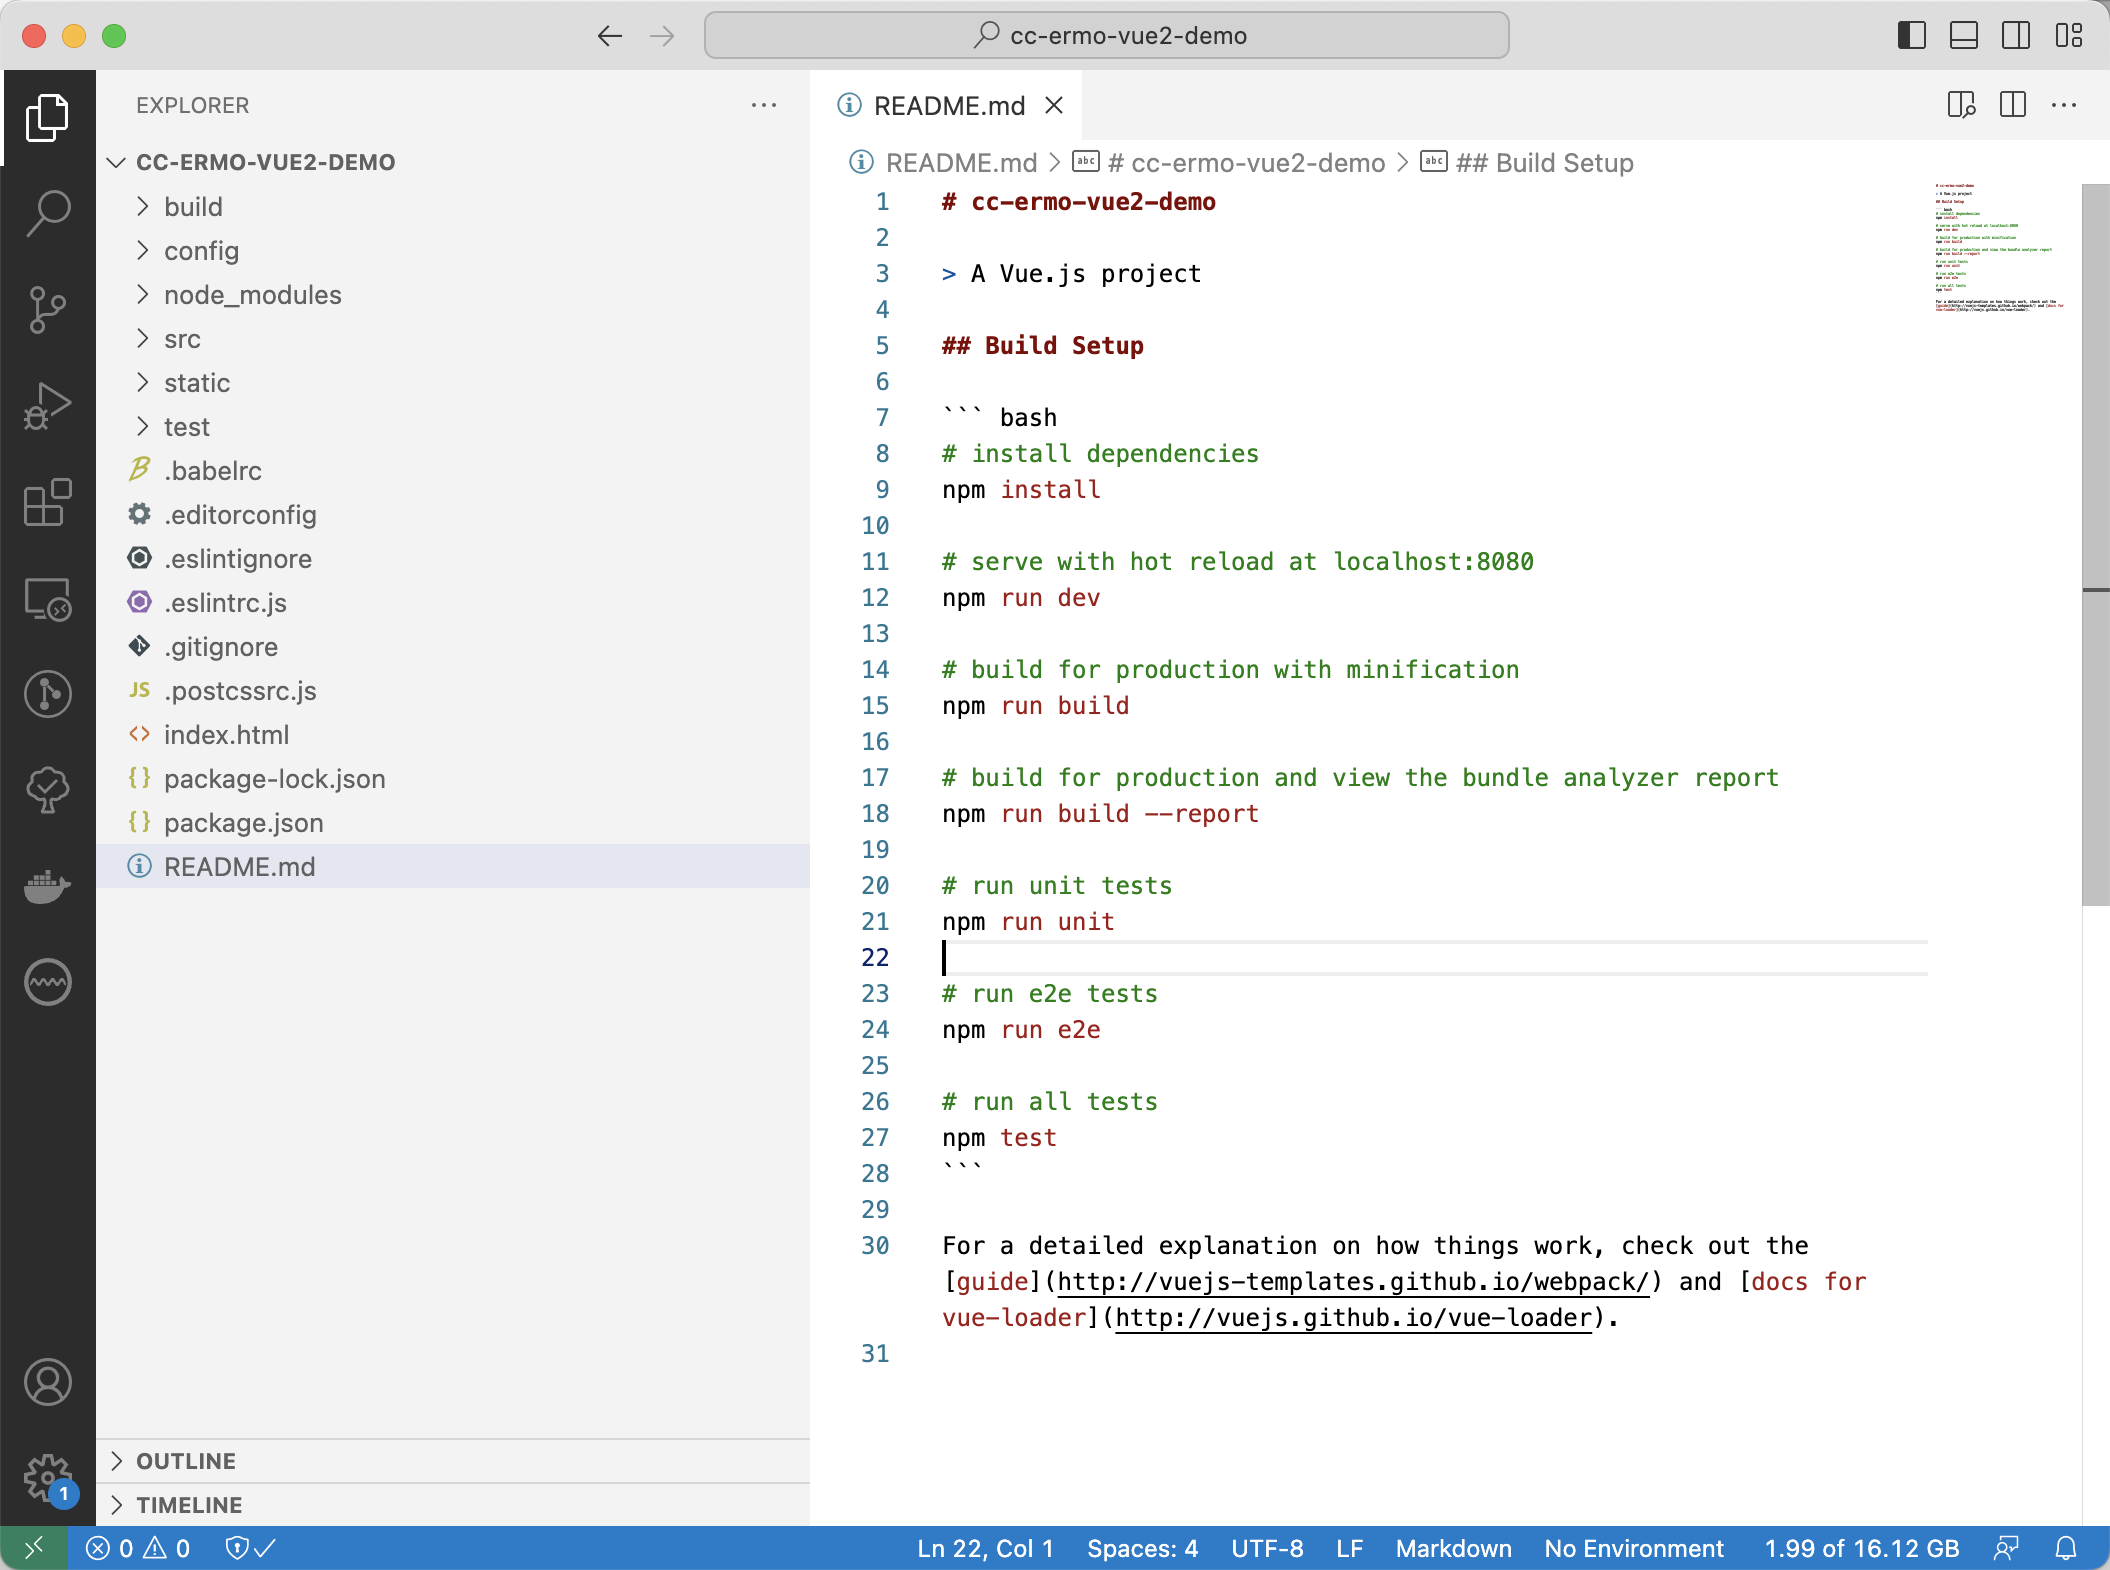Open .babelrc file
This screenshot has height=1570, width=2110.
(x=453, y=470)
